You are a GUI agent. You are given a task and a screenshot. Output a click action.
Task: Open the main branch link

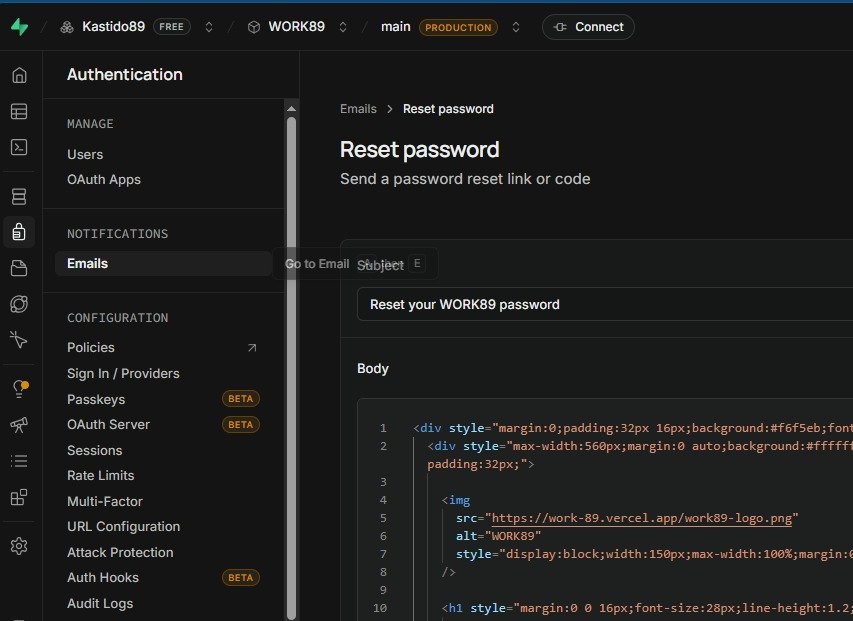[x=395, y=27]
